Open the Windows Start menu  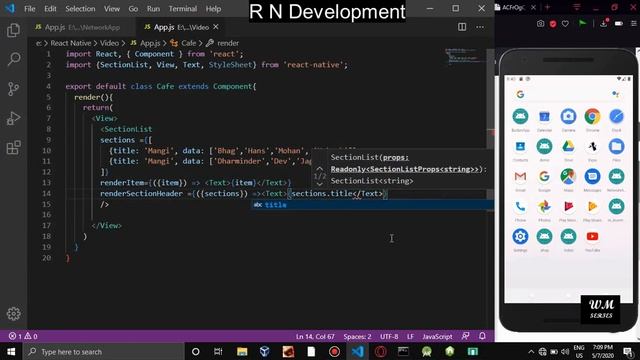pyautogui.click(x=11, y=351)
